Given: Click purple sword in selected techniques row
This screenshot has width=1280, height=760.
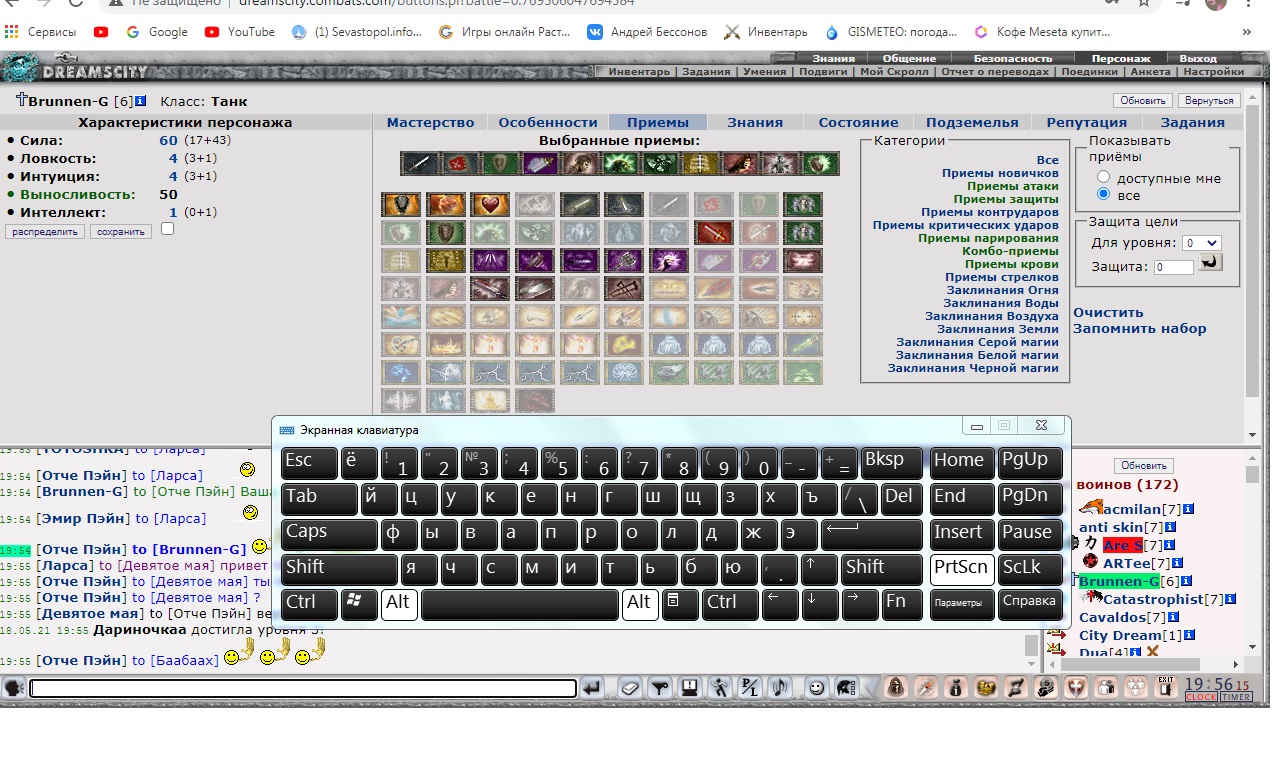Looking at the screenshot, I should [541, 164].
